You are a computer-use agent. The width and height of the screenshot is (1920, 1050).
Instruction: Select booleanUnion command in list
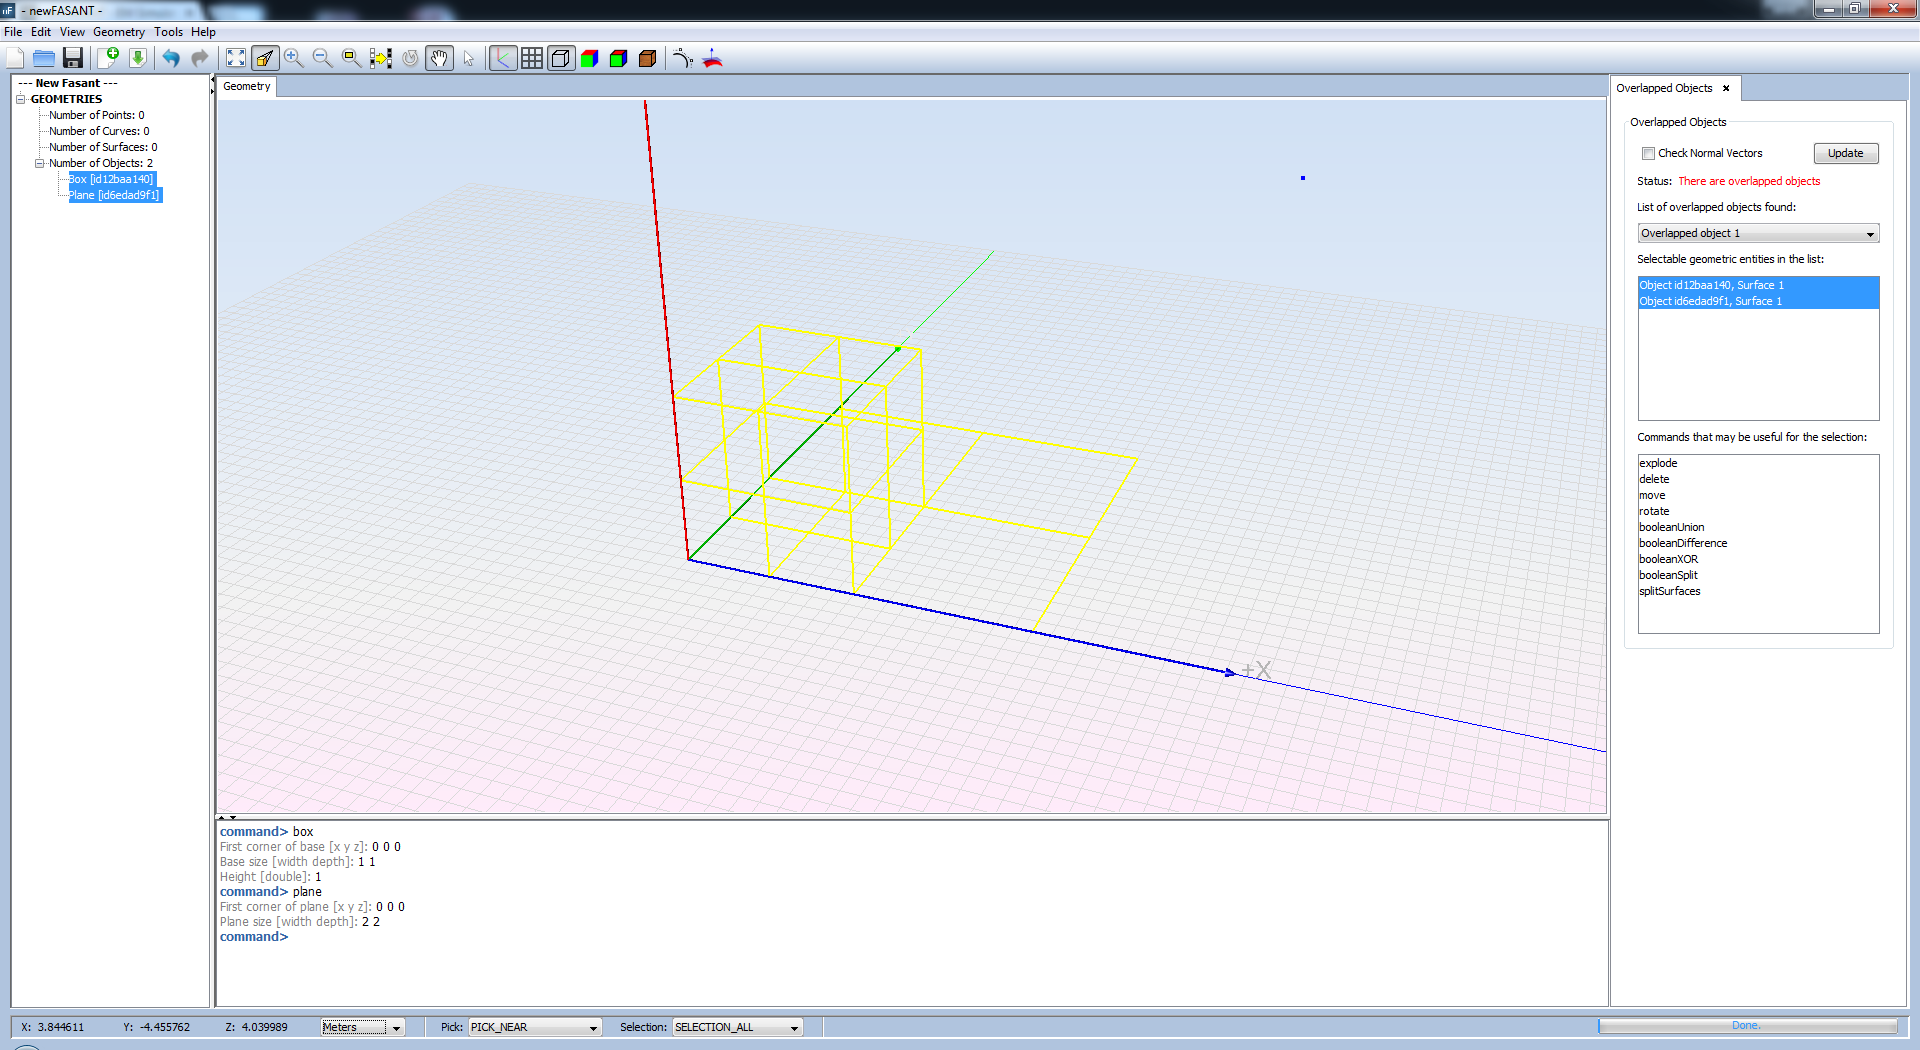(x=1671, y=527)
